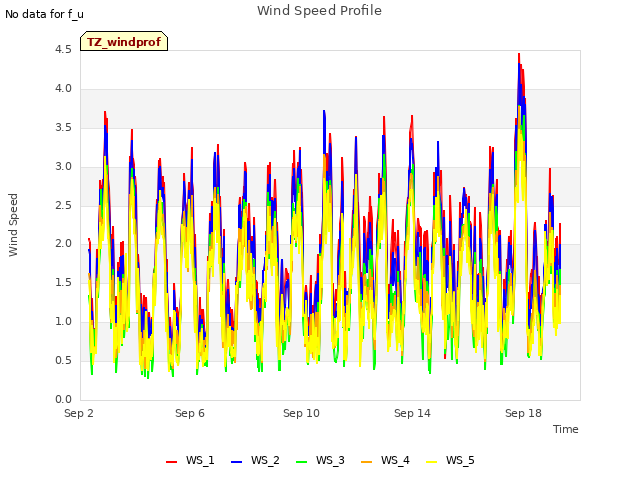
Task: Click the red WS_1 legend swatch
Action: (171, 462)
